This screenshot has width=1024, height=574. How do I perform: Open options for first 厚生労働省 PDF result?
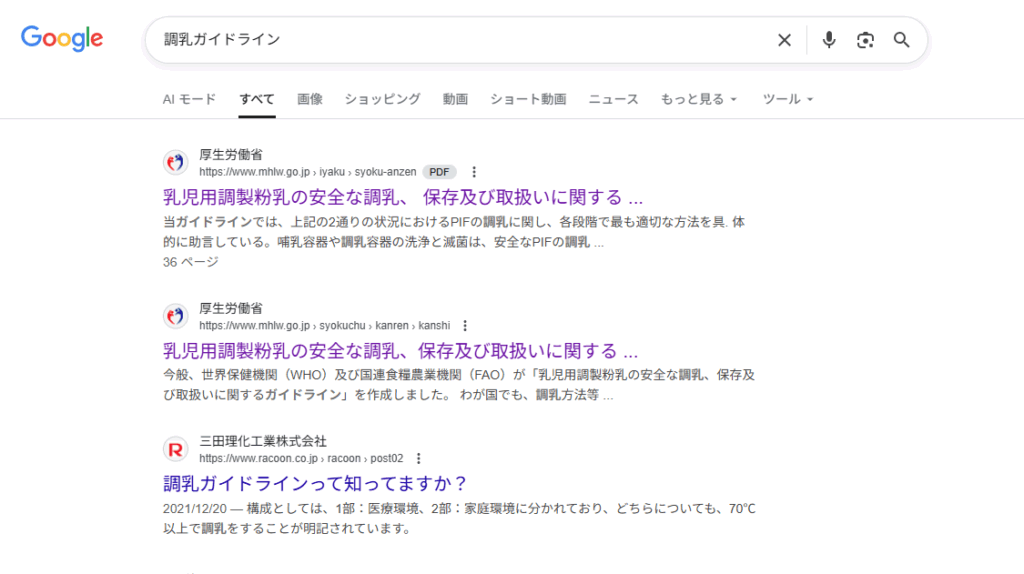click(x=474, y=172)
